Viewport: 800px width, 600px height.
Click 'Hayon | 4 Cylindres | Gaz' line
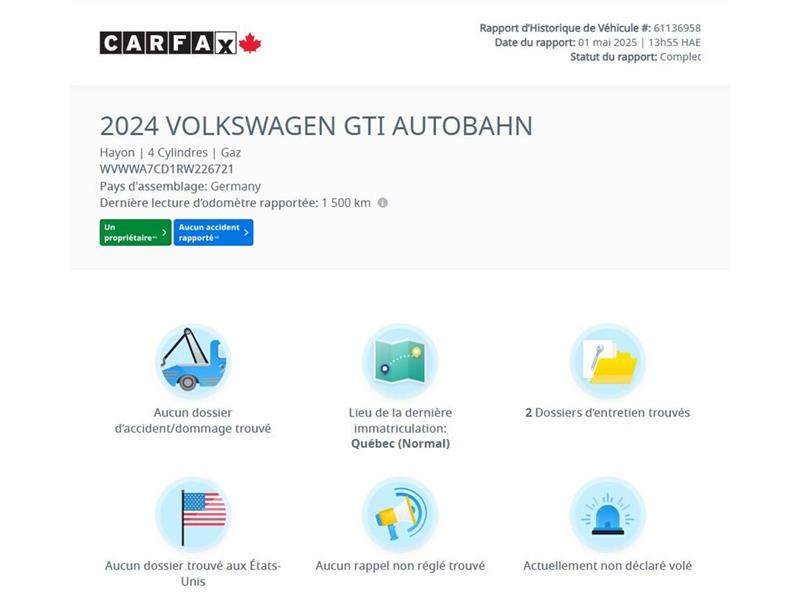[170, 153]
